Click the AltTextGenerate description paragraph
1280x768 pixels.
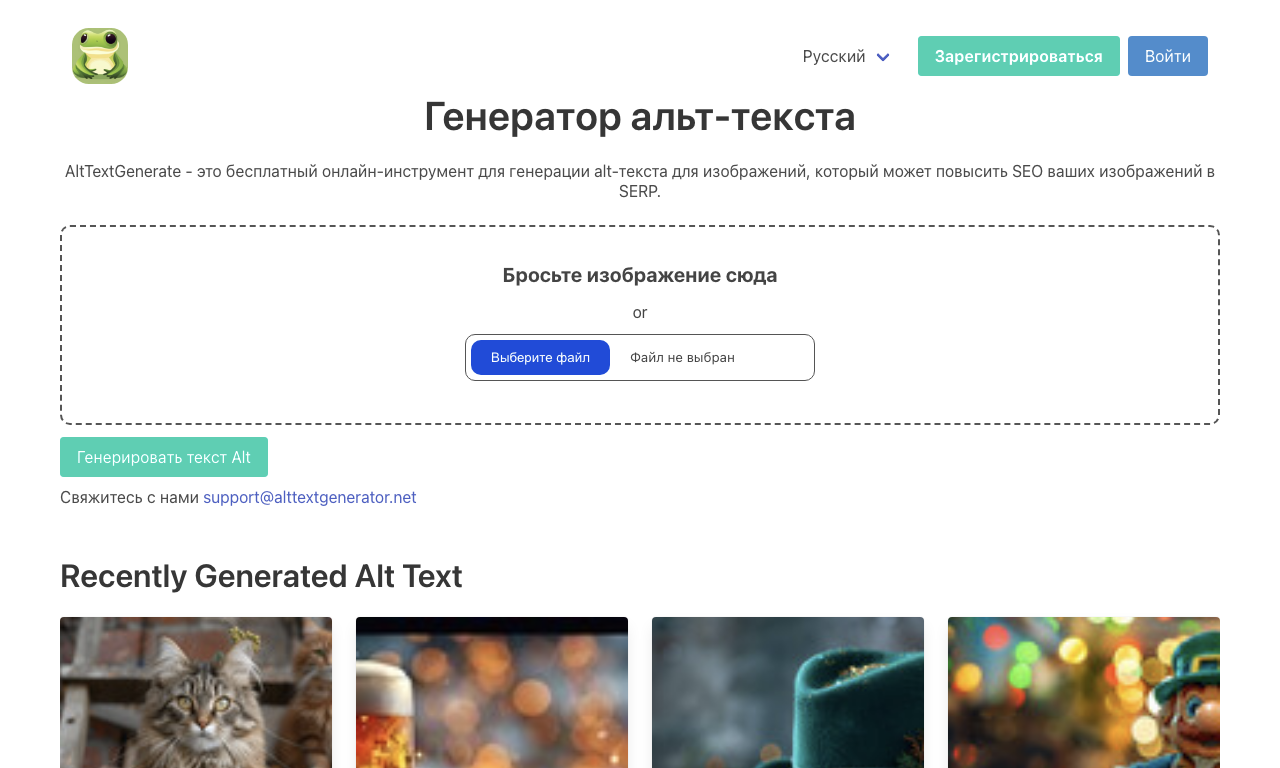[x=640, y=181]
